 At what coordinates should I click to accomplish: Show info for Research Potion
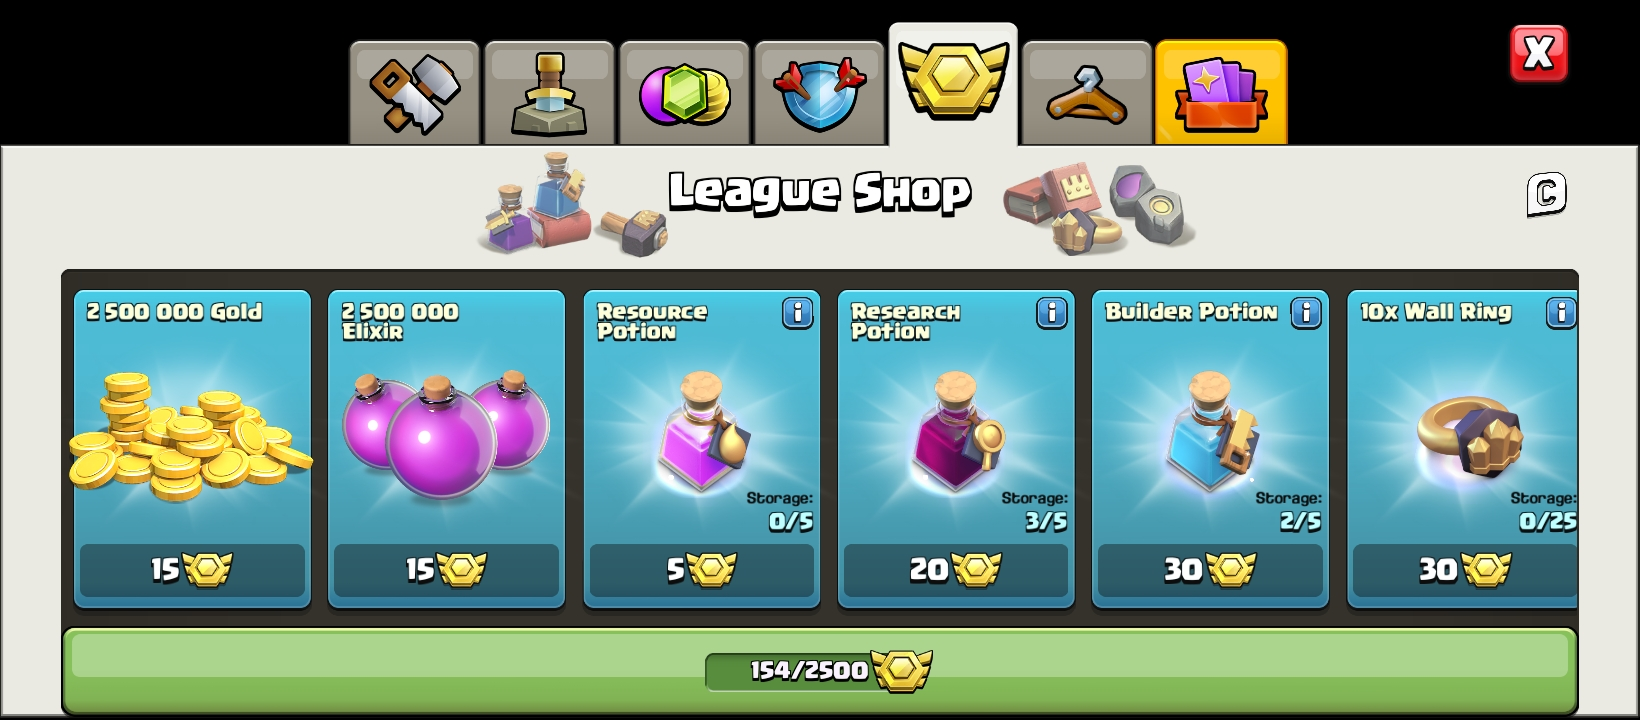[x=1051, y=313]
